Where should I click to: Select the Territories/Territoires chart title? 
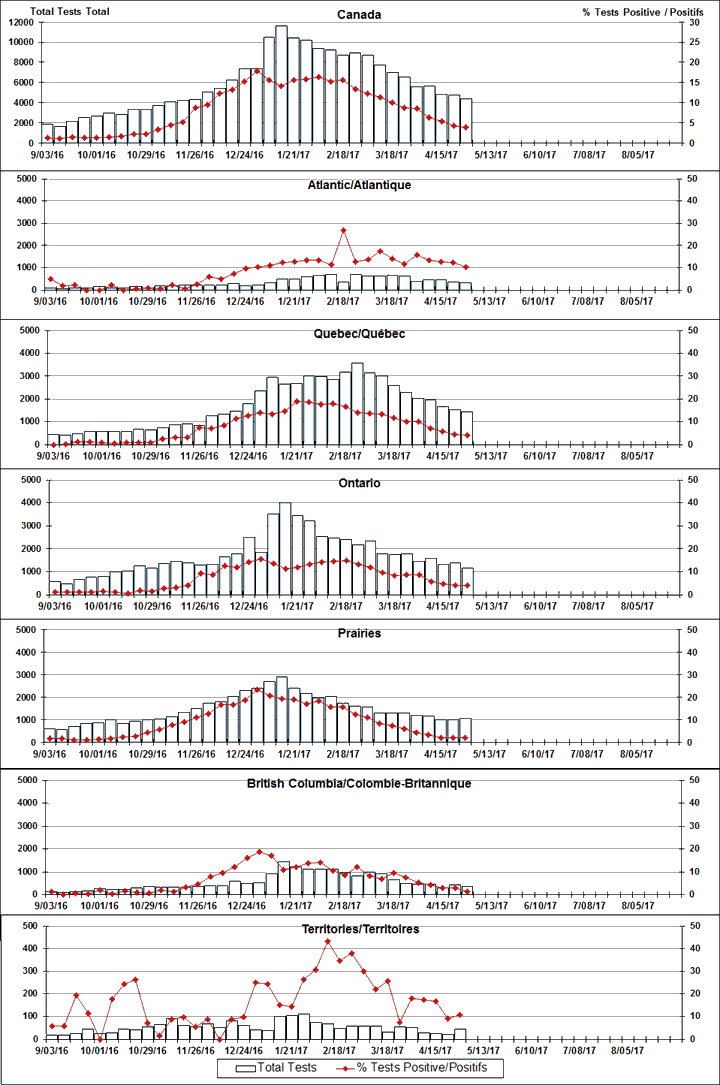click(x=359, y=930)
